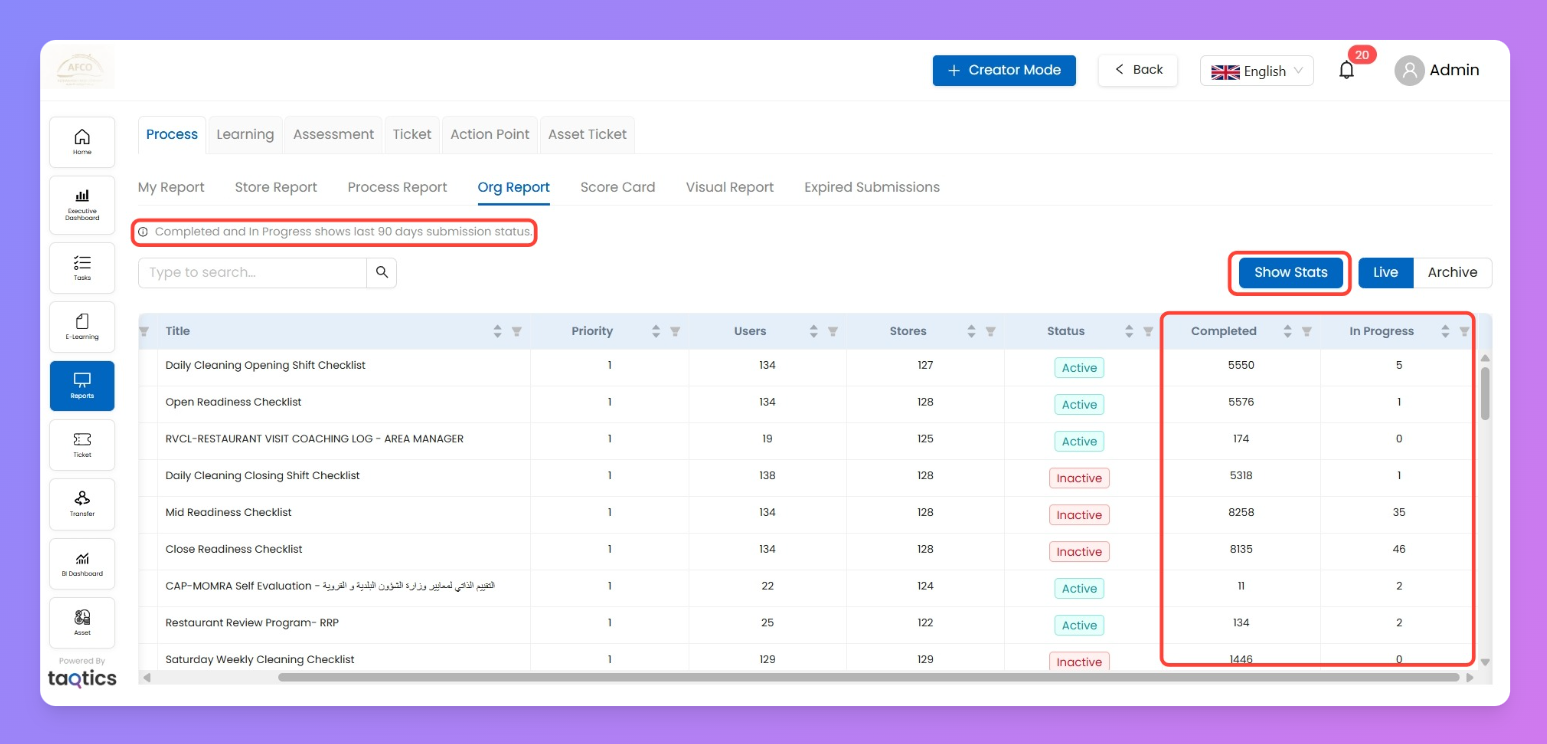
Task: Select the Live toggle option
Action: 1385,272
